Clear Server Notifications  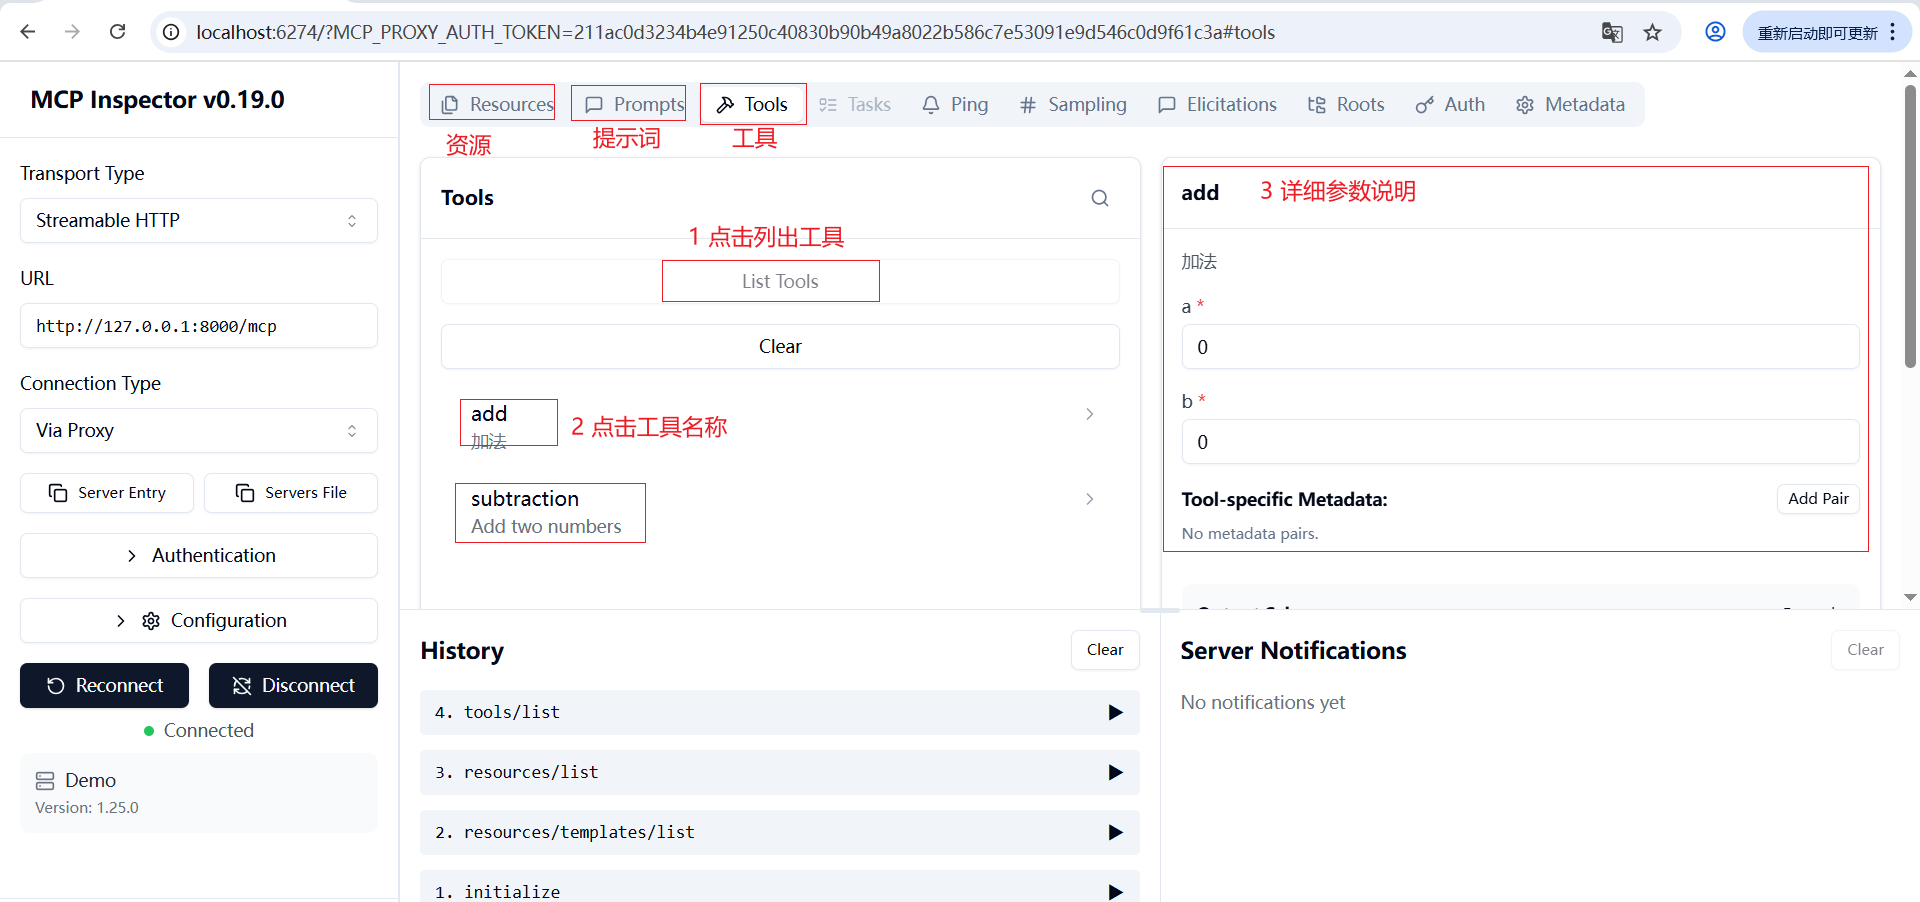pos(1865,649)
